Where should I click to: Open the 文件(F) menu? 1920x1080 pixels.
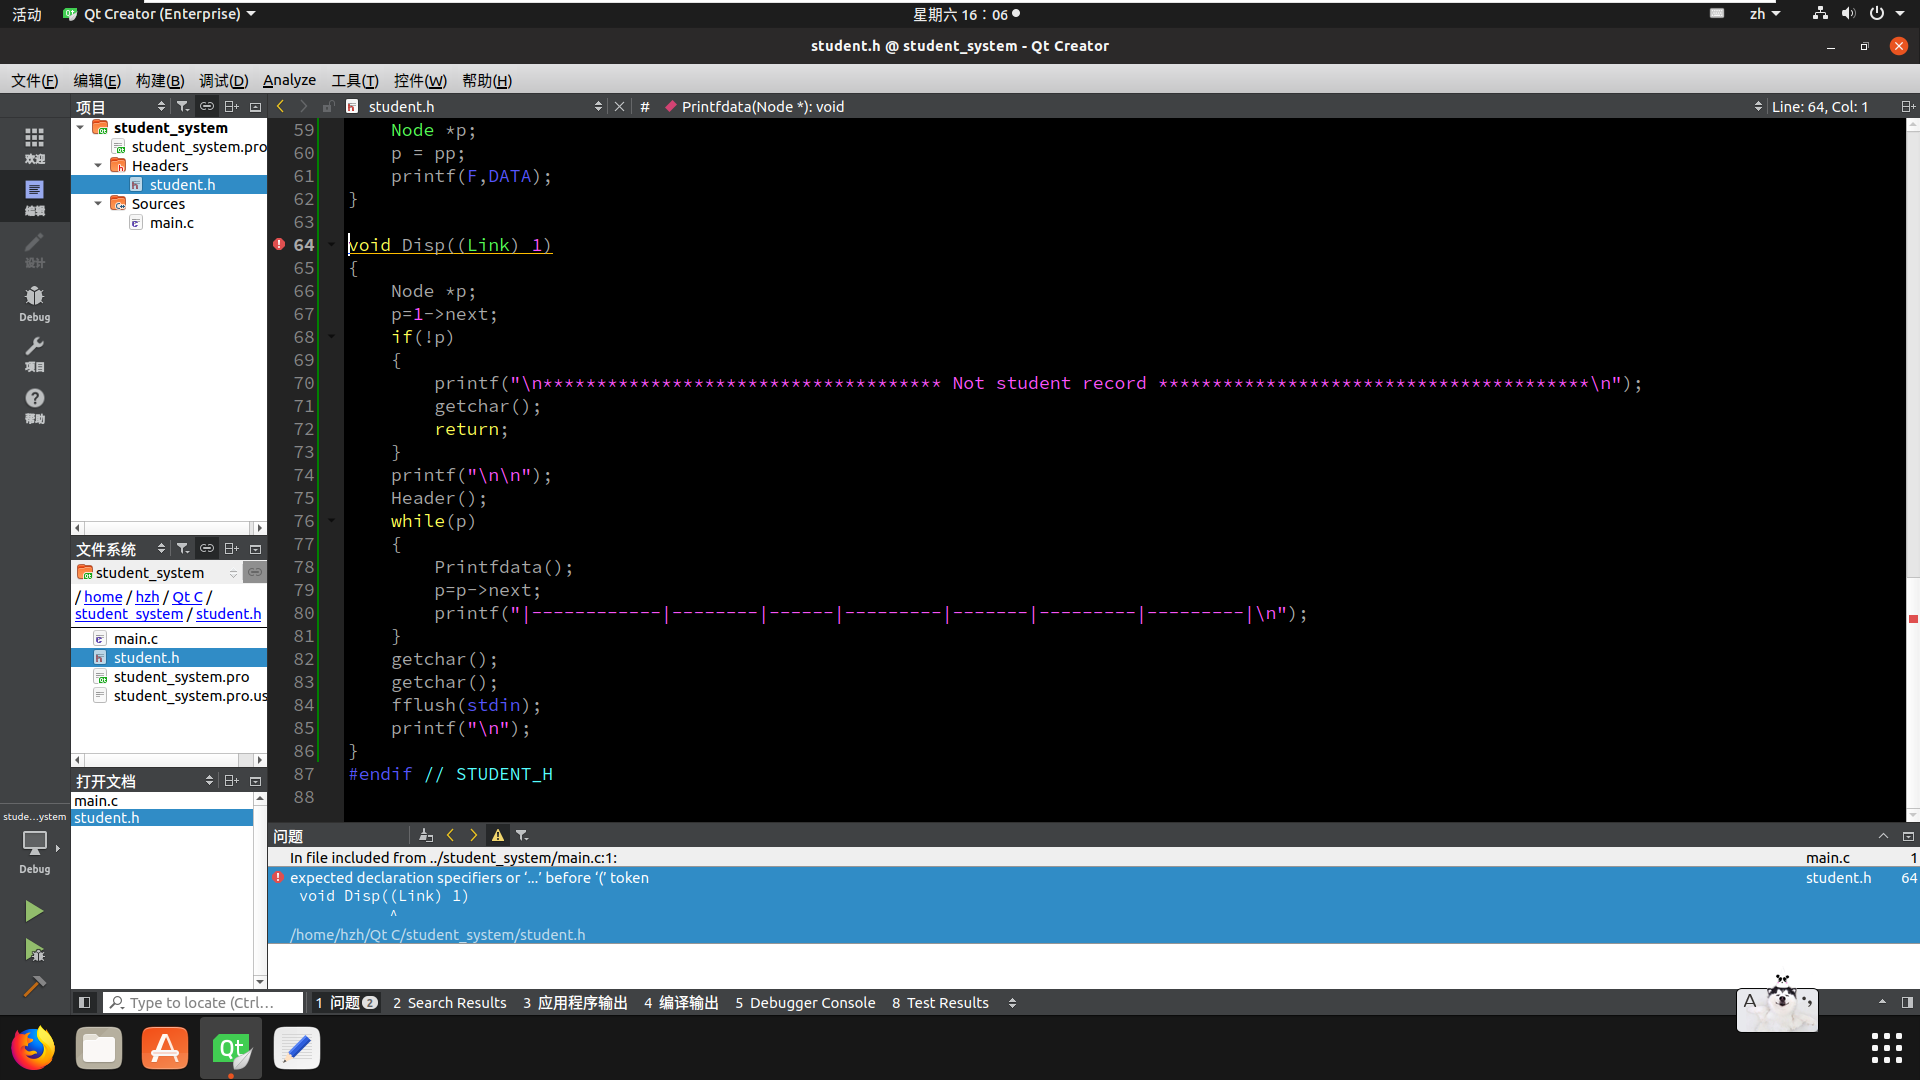pyautogui.click(x=35, y=80)
